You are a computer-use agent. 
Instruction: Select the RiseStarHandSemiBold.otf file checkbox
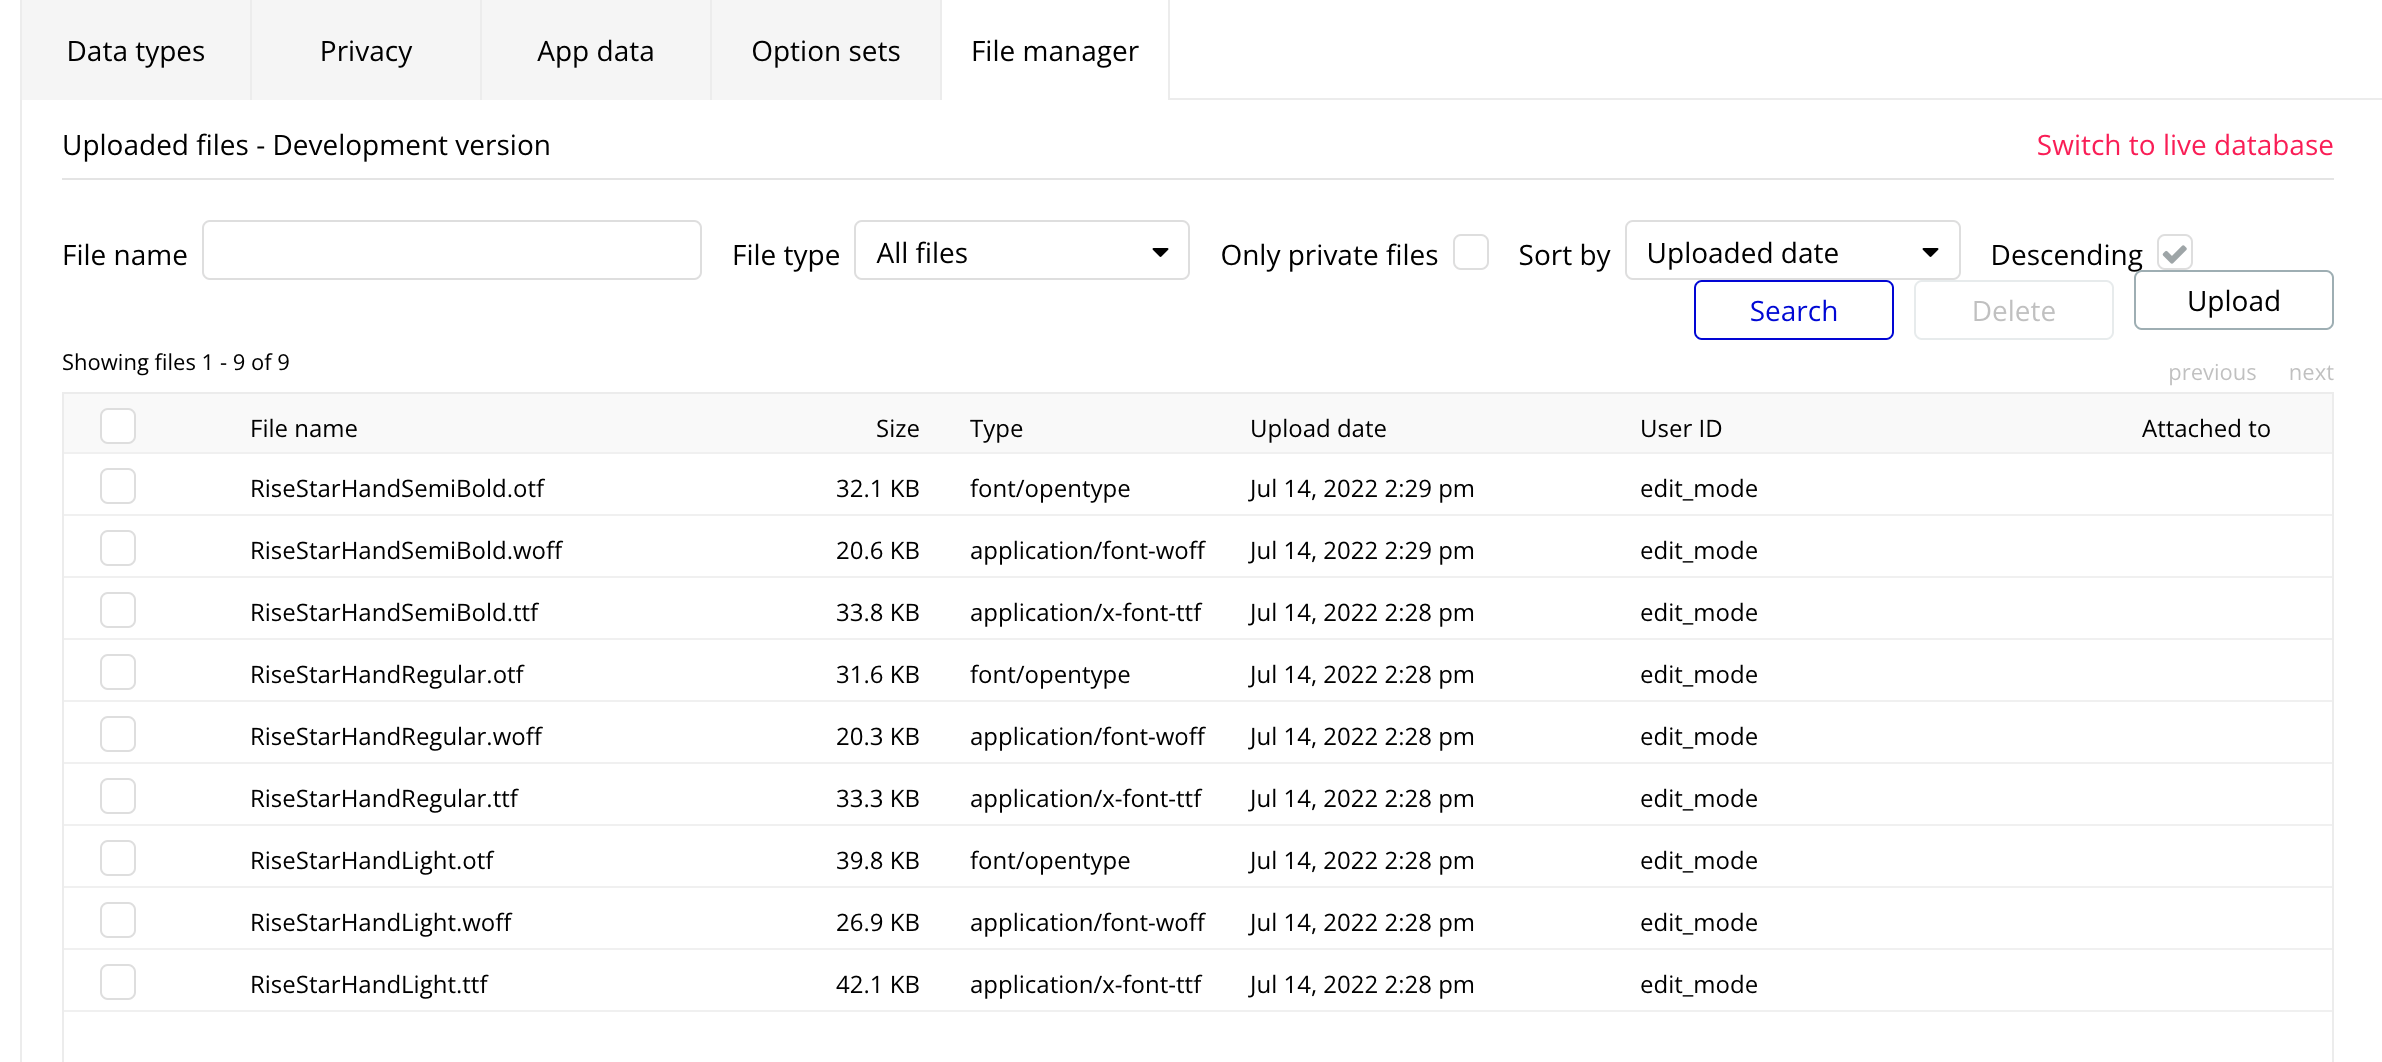pyautogui.click(x=118, y=487)
